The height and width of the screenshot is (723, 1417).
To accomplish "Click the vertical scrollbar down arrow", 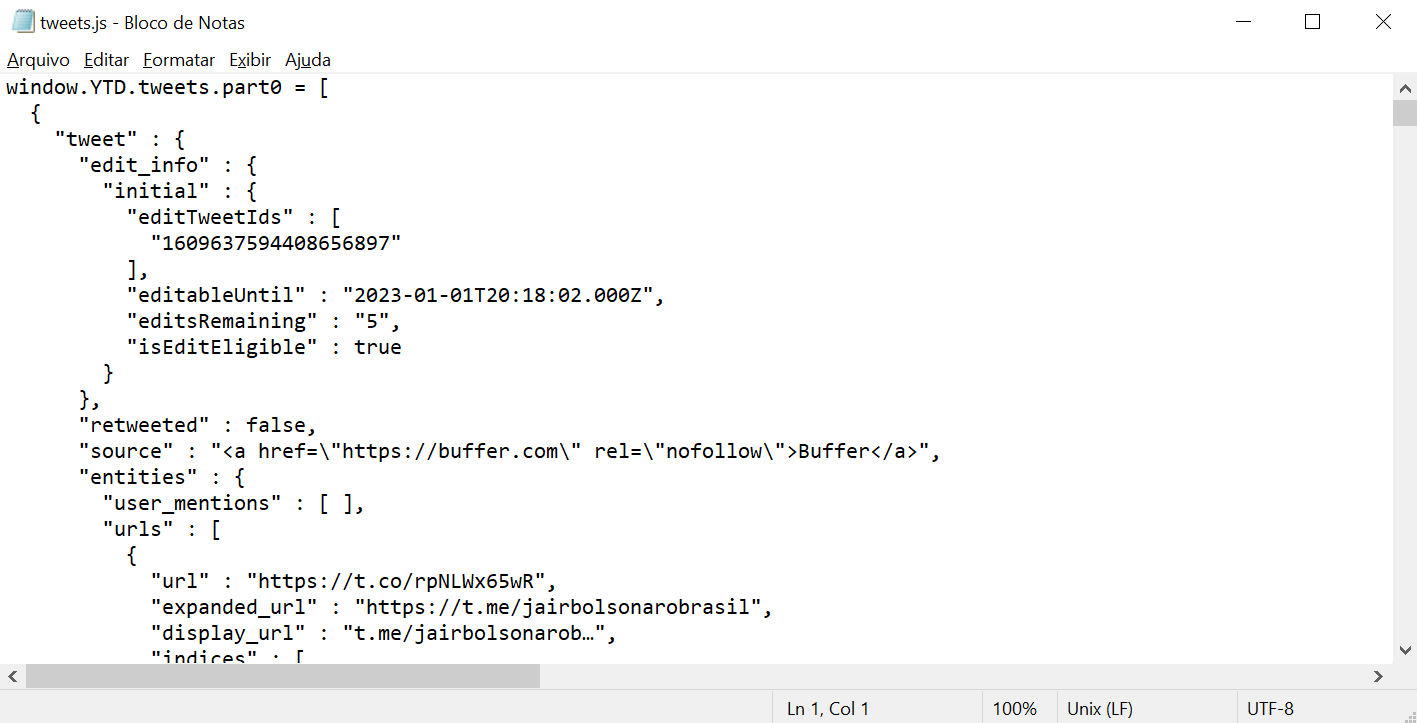I will pos(1405,648).
